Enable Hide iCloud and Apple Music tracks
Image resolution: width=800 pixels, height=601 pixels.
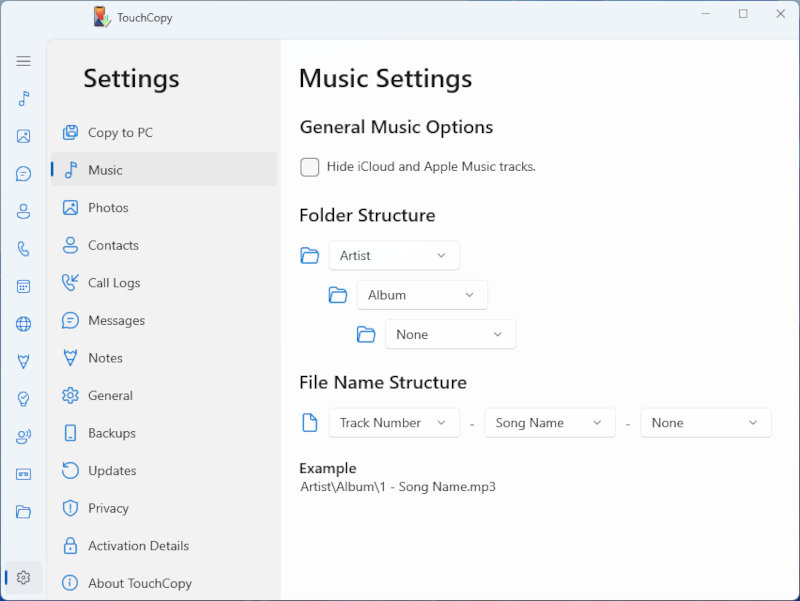click(x=310, y=167)
